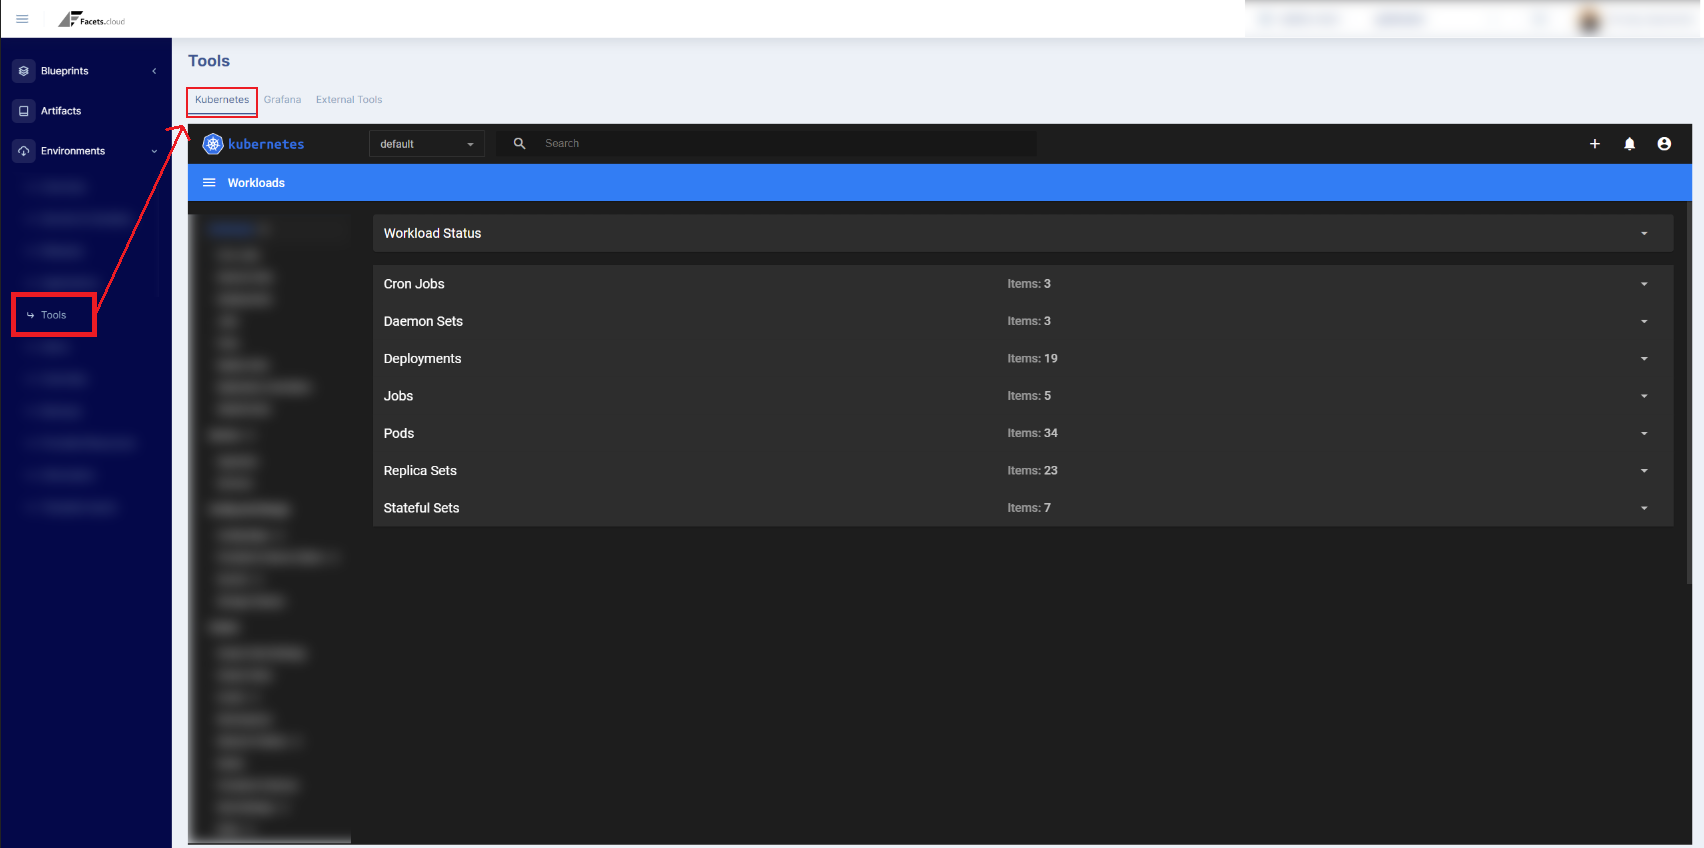Open the notifications bell
The image size is (1704, 848).
tap(1630, 144)
